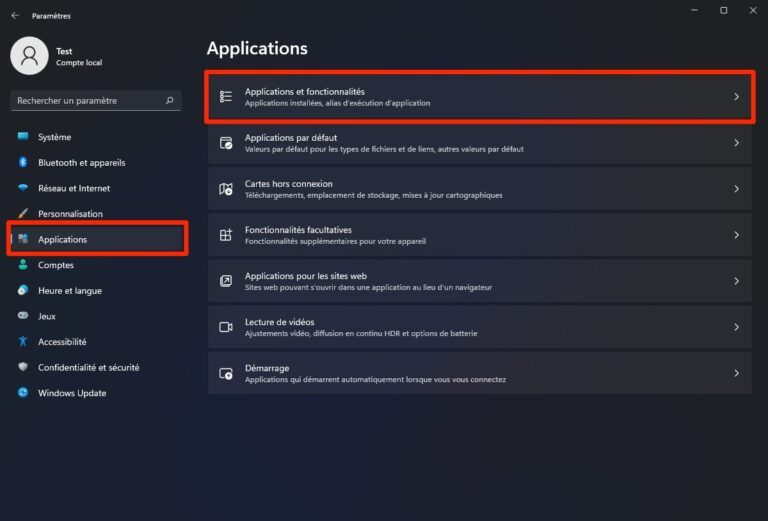This screenshot has width=768, height=521.
Task: Click the Comptes person icon
Action: pos(23,265)
